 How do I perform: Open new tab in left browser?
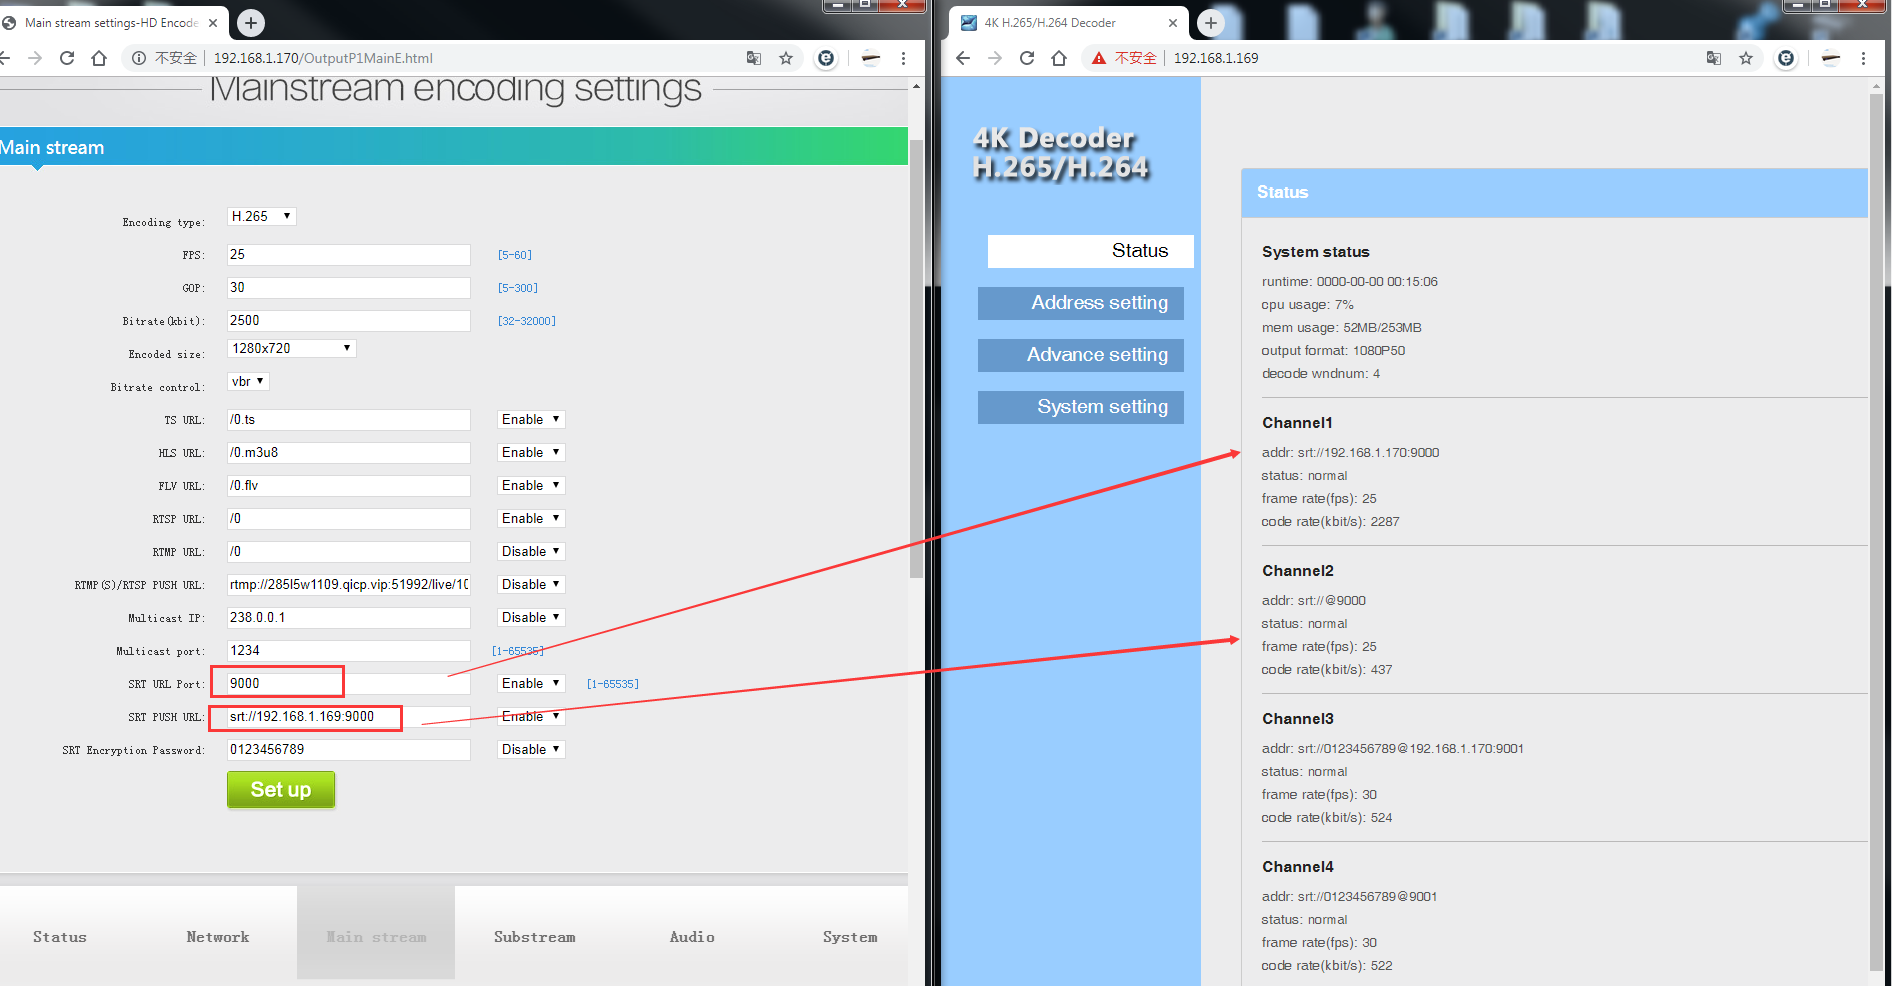click(x=251, y=22)
